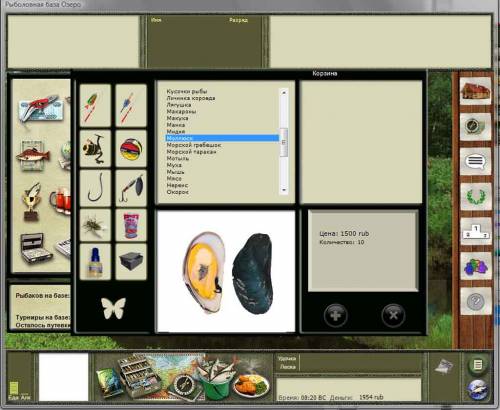Select Мотыль in the bait list

(x=178, y=158)
